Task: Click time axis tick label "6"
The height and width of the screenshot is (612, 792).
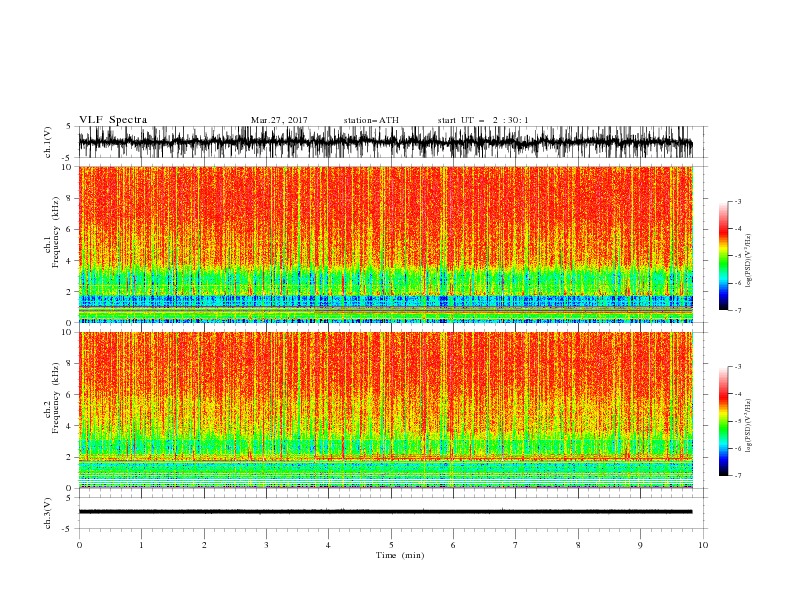Action: (453, 545)
